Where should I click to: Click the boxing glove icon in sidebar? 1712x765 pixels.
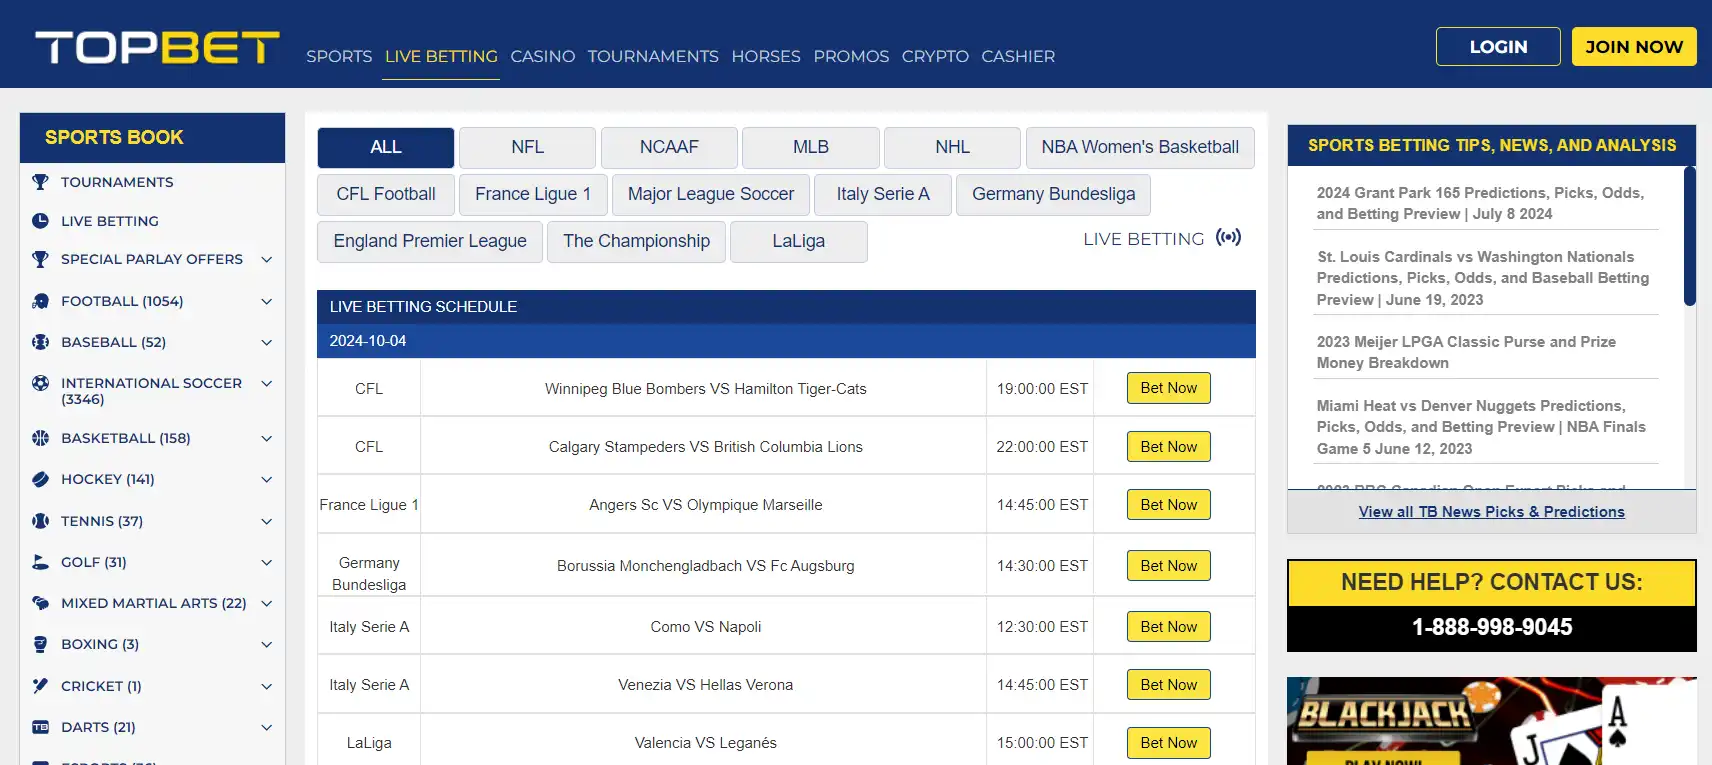pyautogui.click(x=40, y=644)
